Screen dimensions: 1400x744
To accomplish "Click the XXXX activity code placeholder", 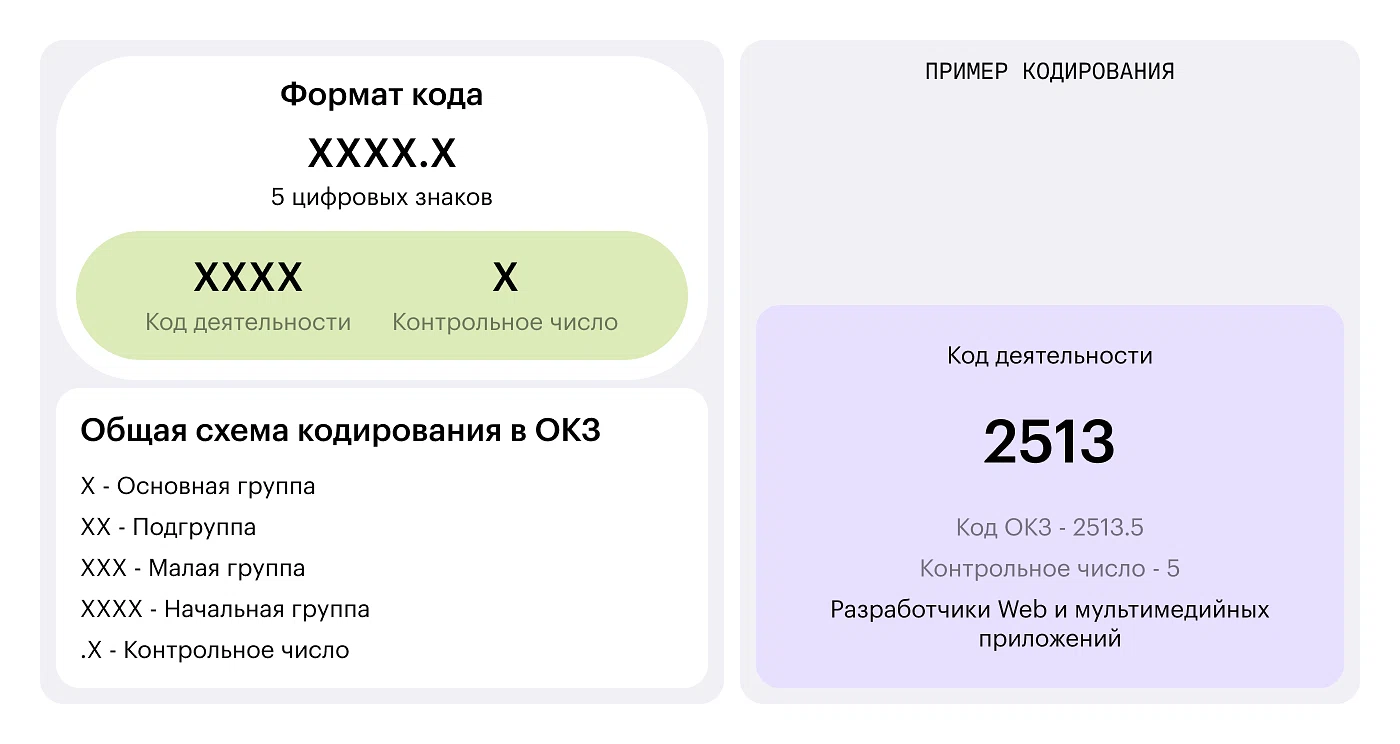I will click(x=248, y=277).
